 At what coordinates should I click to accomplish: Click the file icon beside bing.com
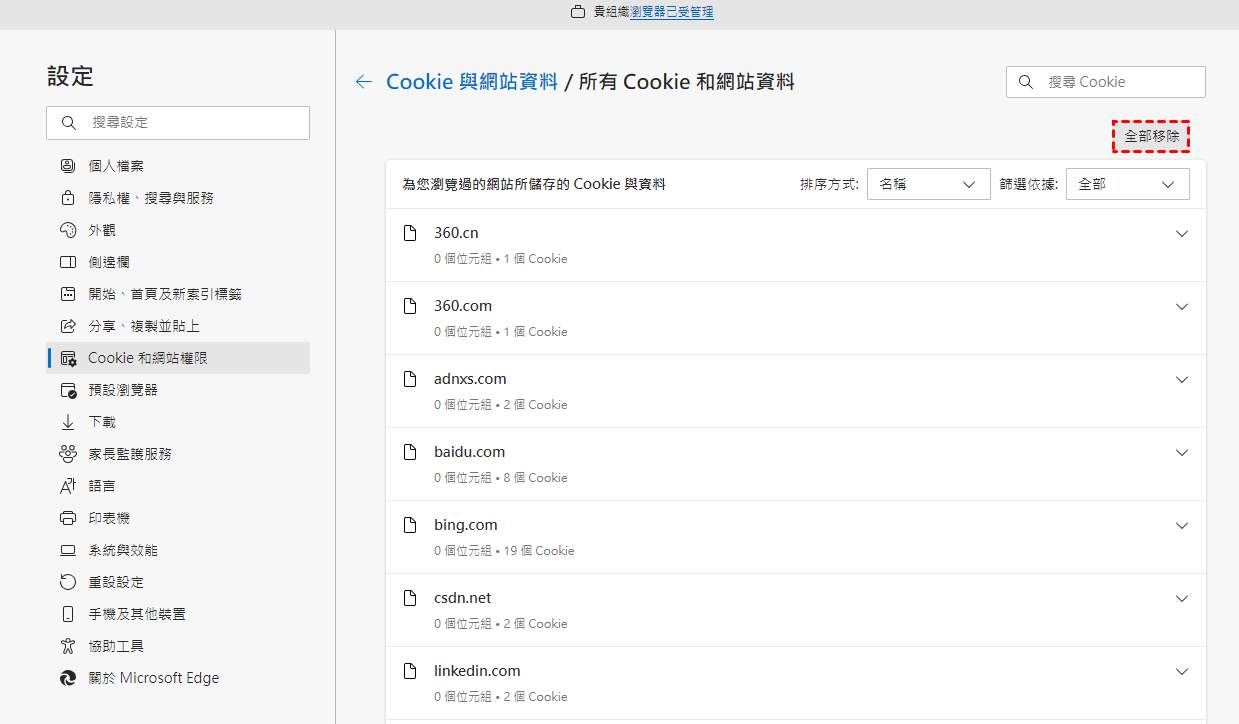[x=409, y=525]
